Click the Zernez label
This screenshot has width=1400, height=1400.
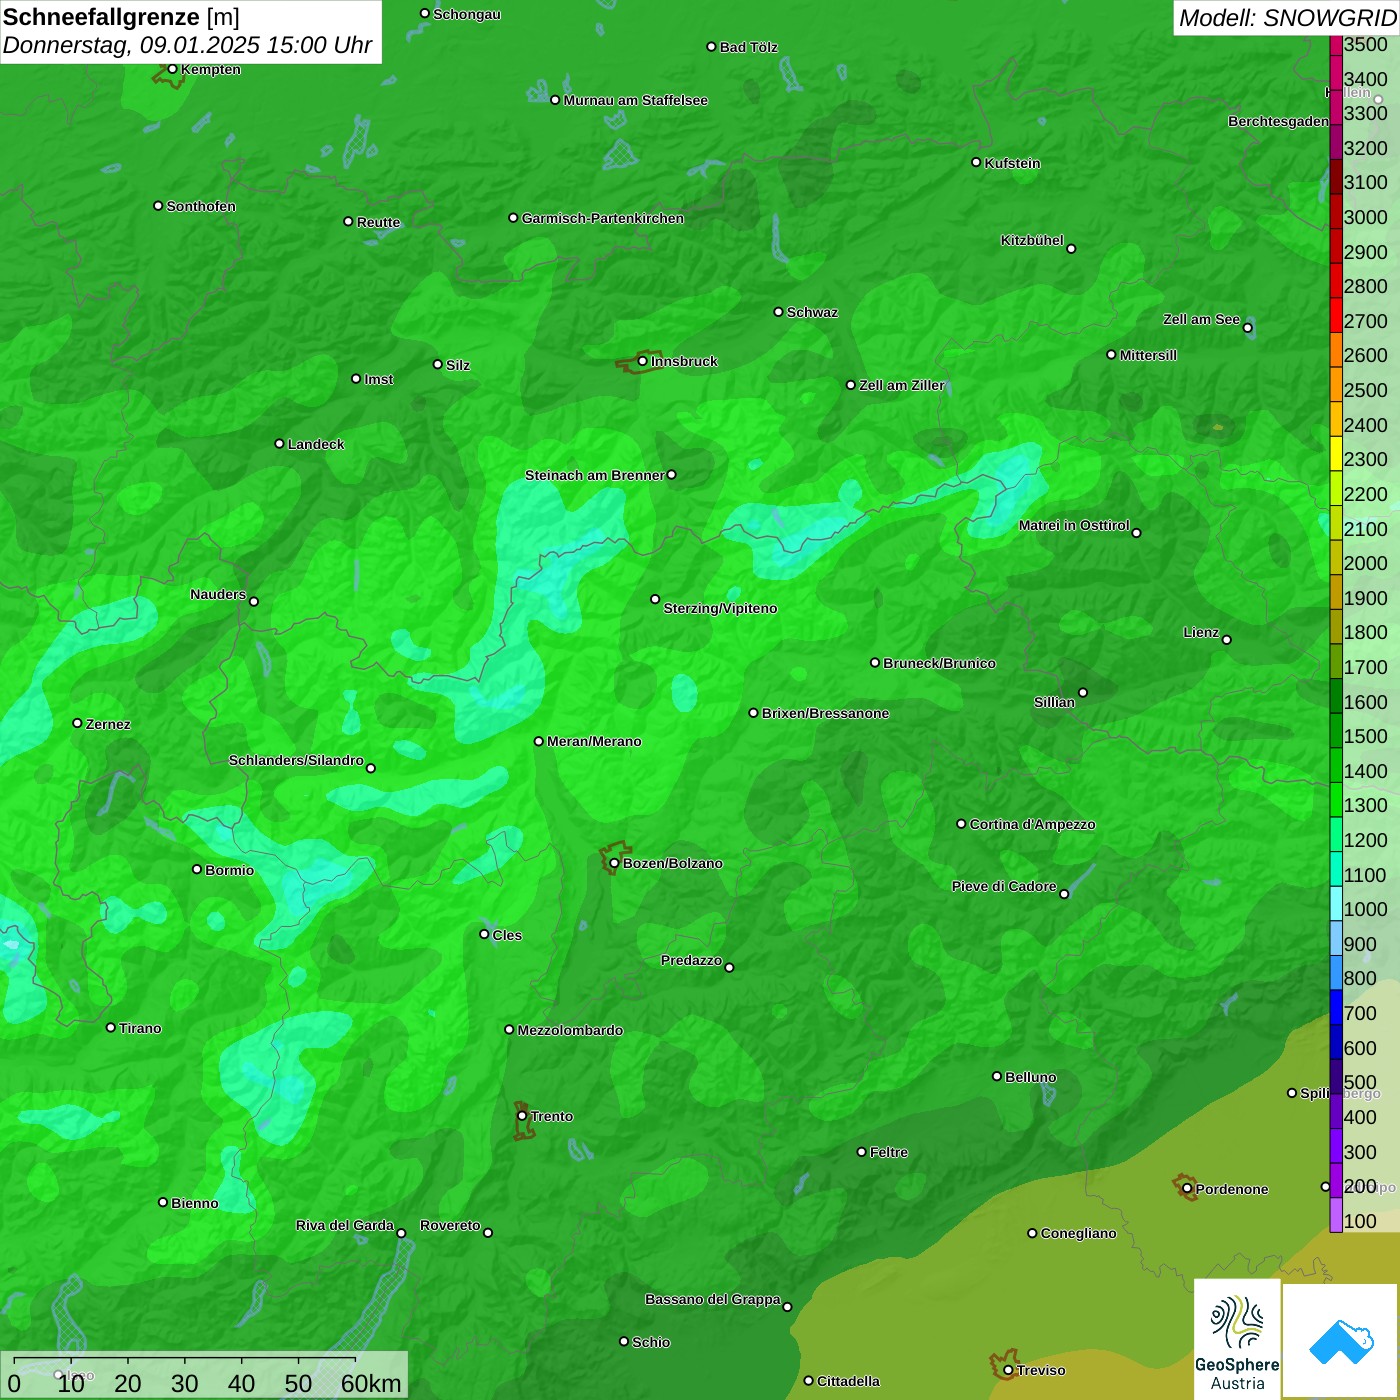click(x=108, y=724)
